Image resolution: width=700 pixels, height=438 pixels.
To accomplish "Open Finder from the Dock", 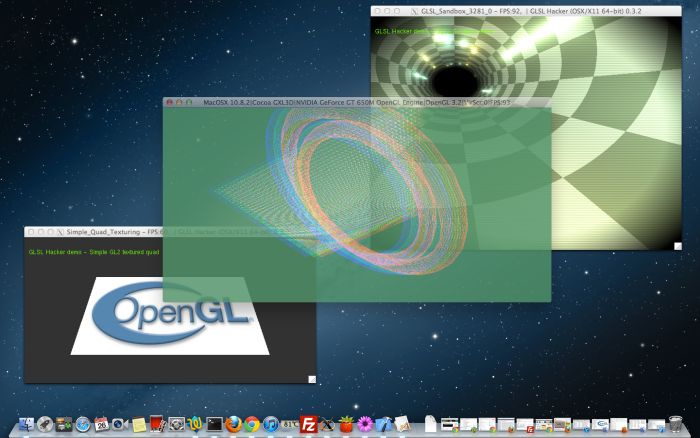I will click(27, 424).
